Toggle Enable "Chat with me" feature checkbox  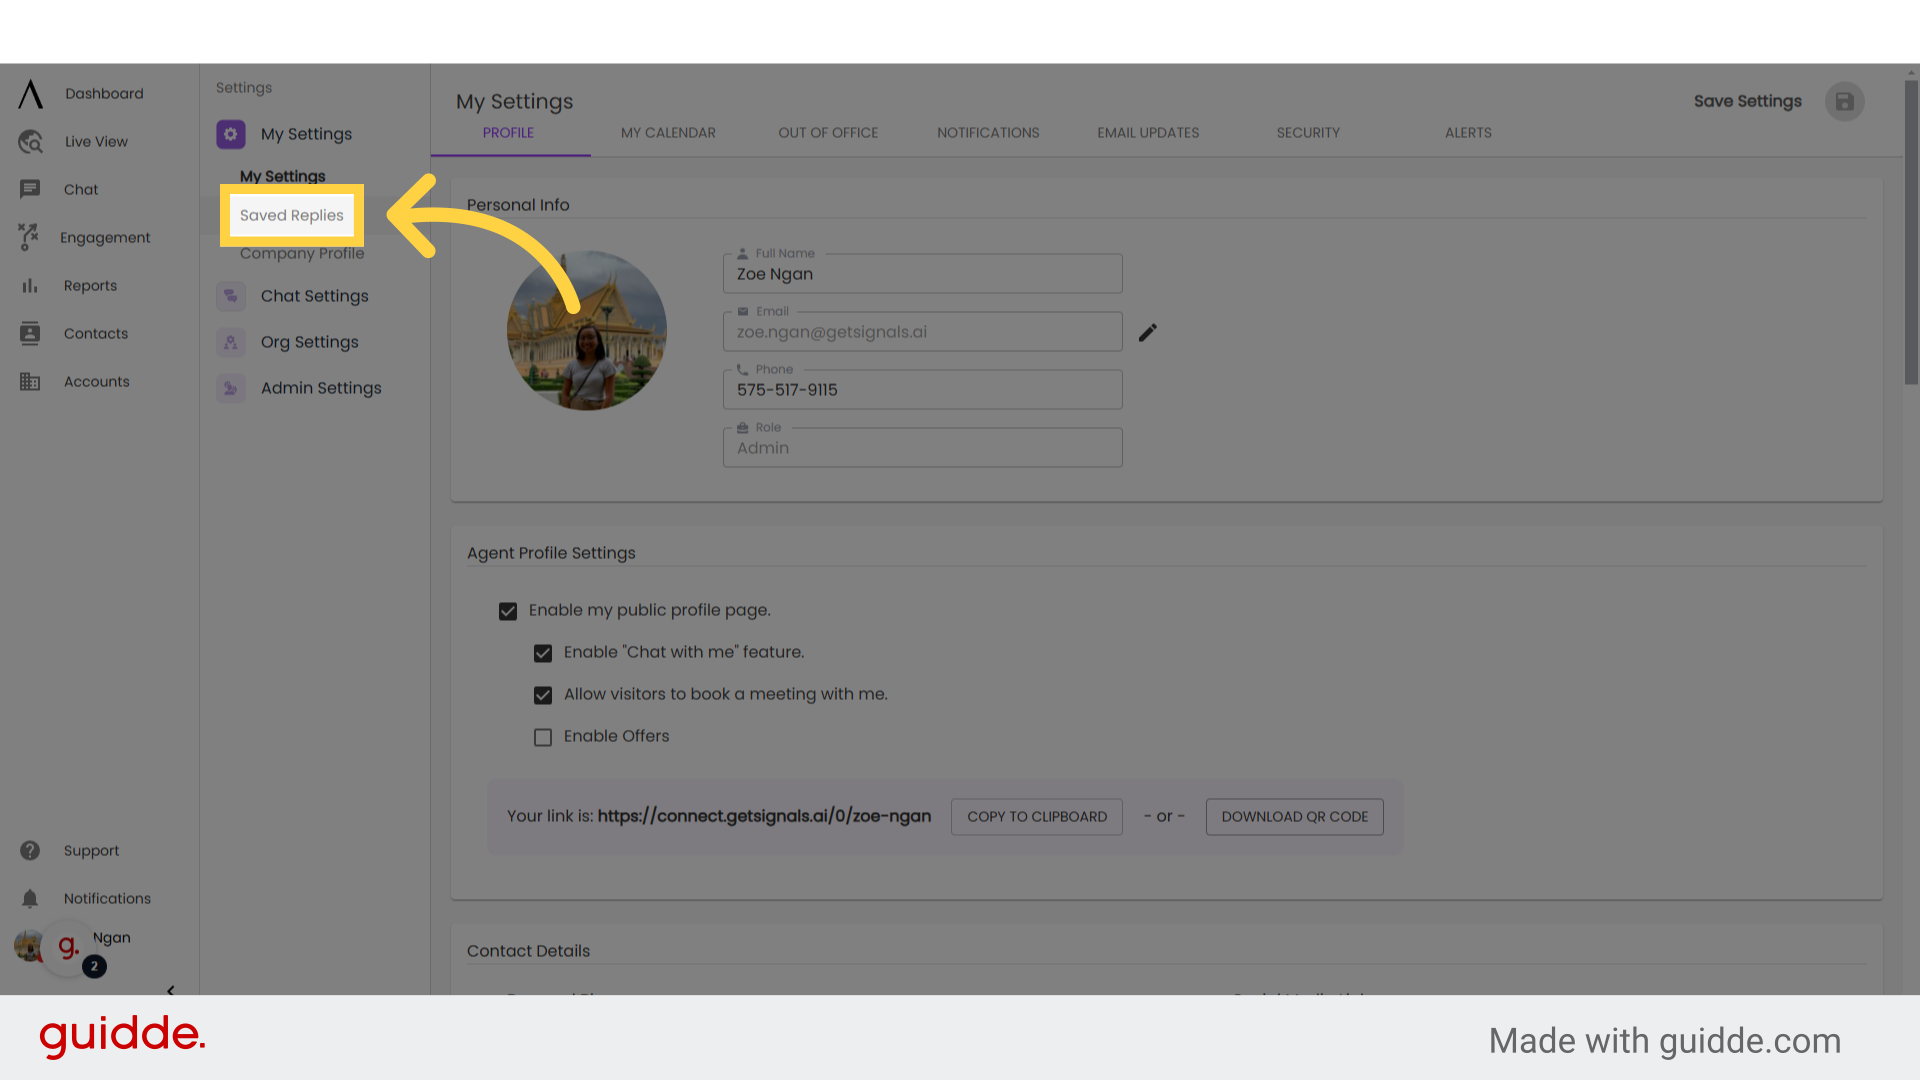543,653
